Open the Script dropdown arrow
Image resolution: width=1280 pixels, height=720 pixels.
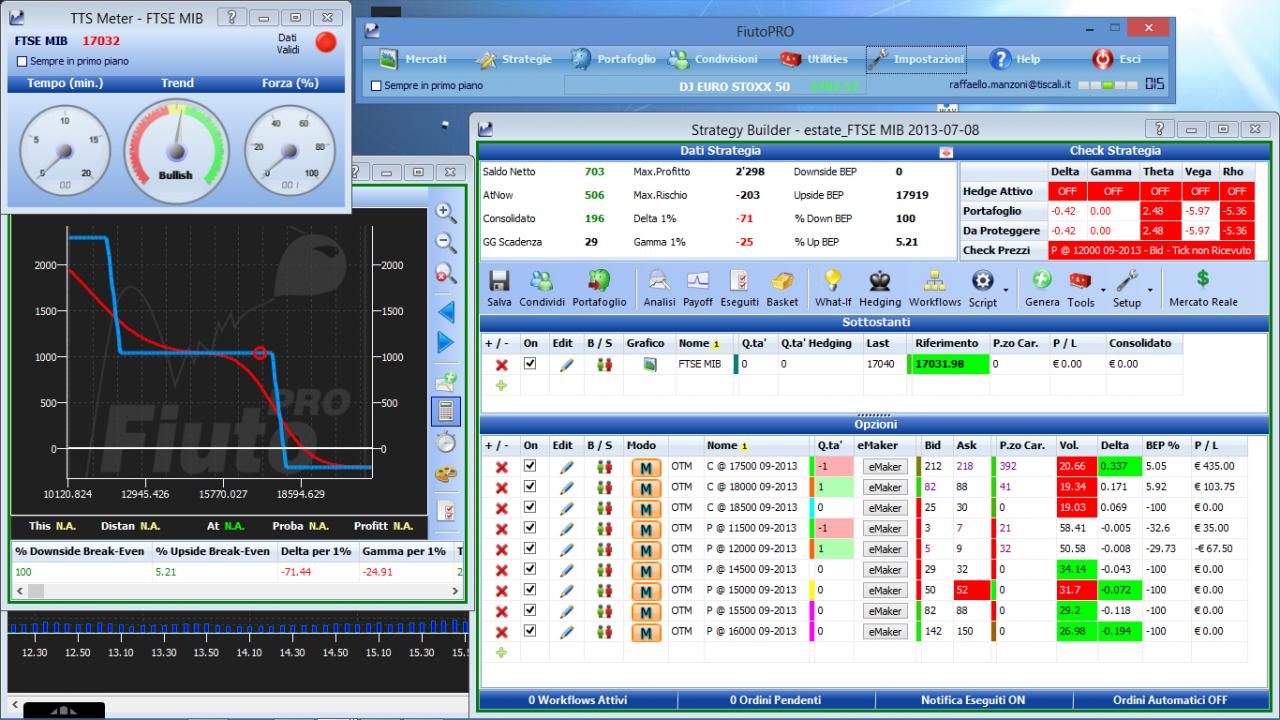point(1006,290)
